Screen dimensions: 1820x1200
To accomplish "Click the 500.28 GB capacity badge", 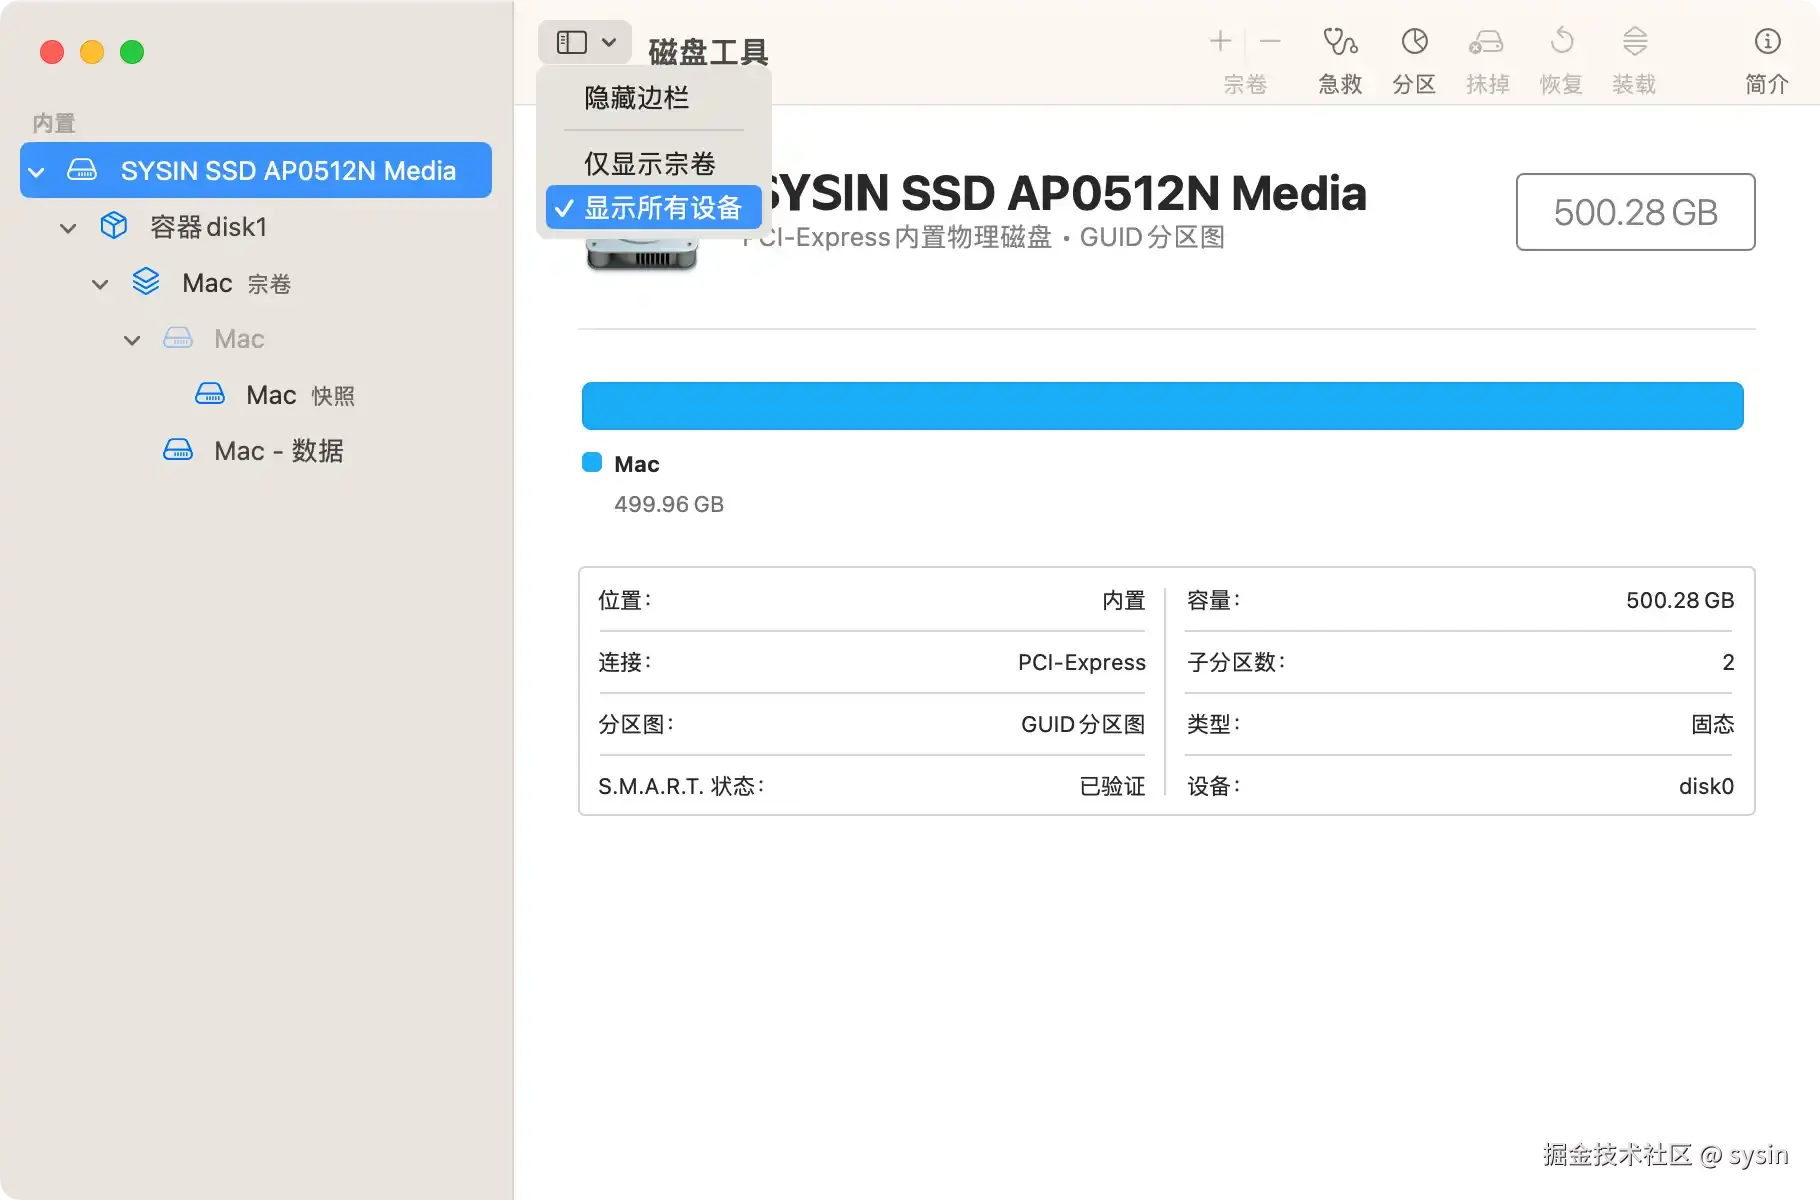I will (1634, 212).
